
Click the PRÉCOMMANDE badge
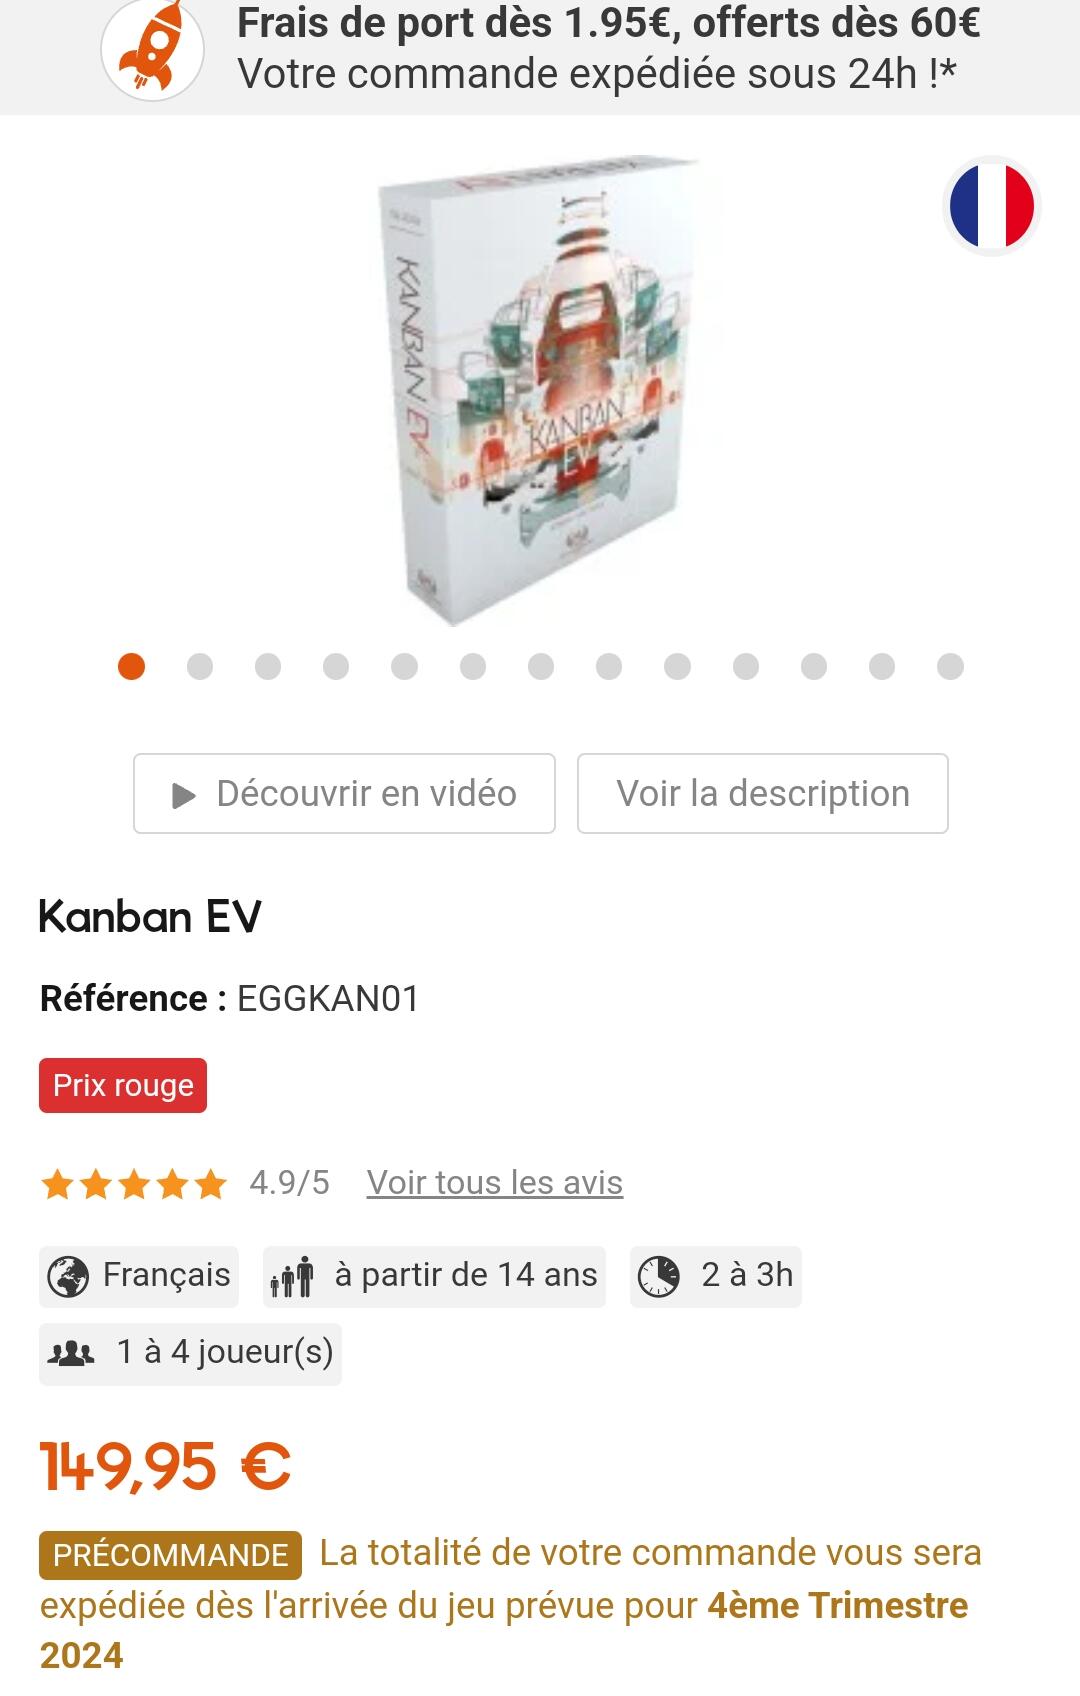coord(170,1555)
